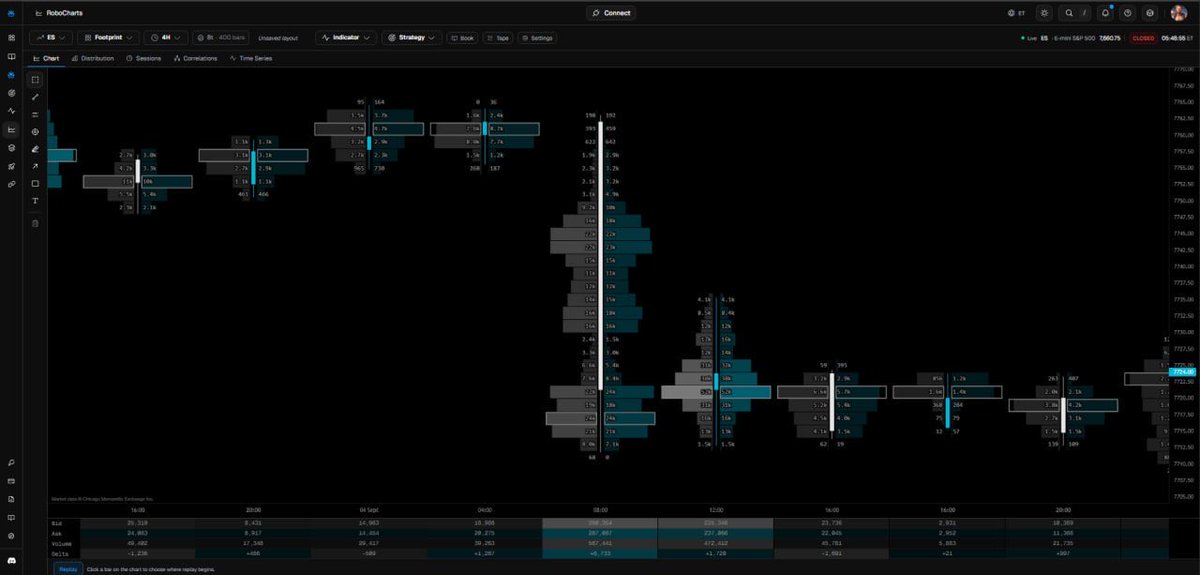Open the dashboard grid icon in left sidebar

coord(11,37)
